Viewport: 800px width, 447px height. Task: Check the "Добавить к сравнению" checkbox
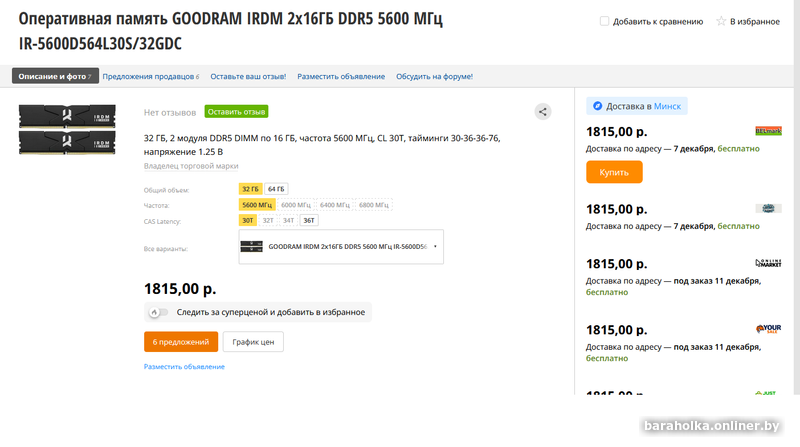coord(604,21)
